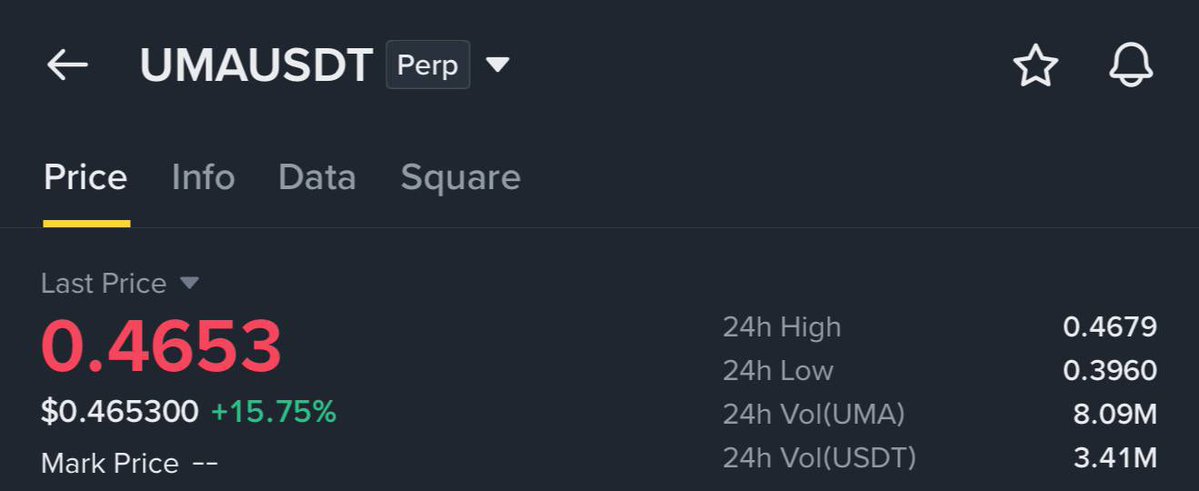1199x491 pixels.
Task: Add UMAUSDT to favorites with star icon
Action: (x=1035, y=65)
